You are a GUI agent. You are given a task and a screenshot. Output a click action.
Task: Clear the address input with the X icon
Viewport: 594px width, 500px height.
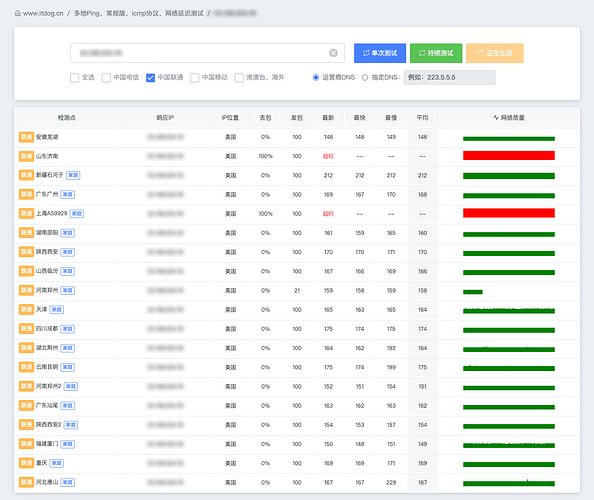coord(333,53)
